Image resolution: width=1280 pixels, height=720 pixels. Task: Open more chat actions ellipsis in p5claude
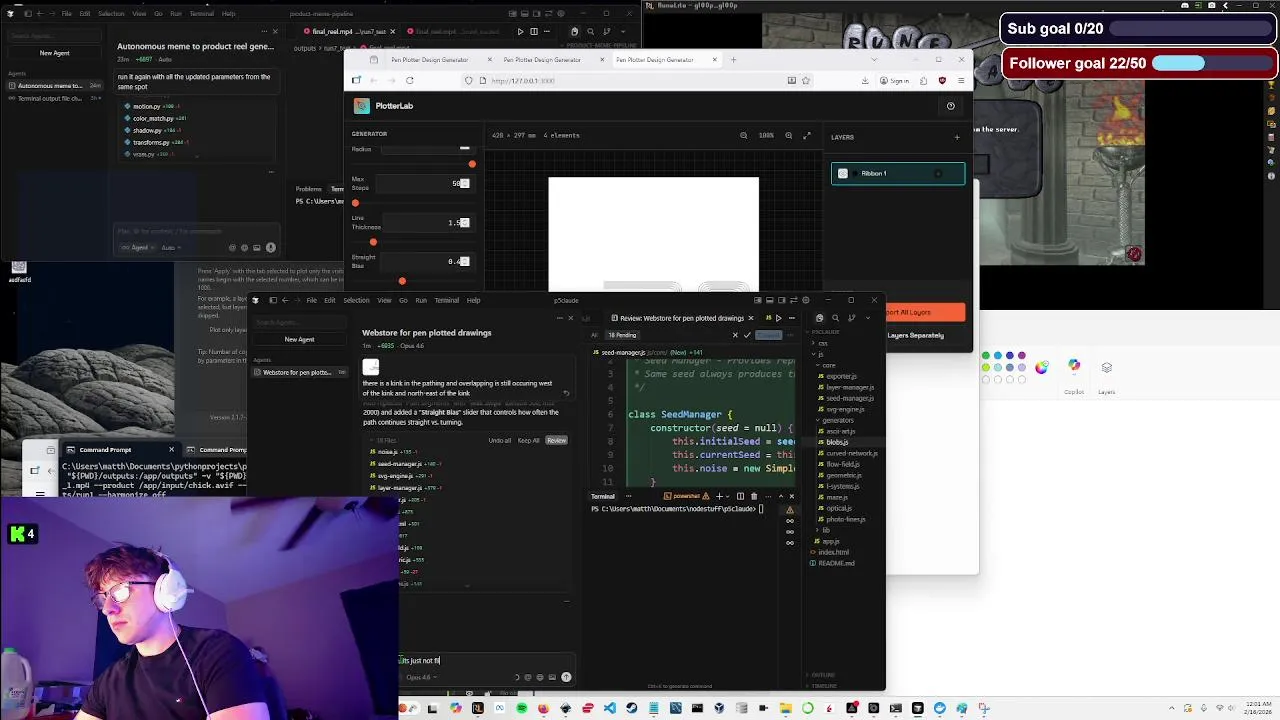click(559, 318)
